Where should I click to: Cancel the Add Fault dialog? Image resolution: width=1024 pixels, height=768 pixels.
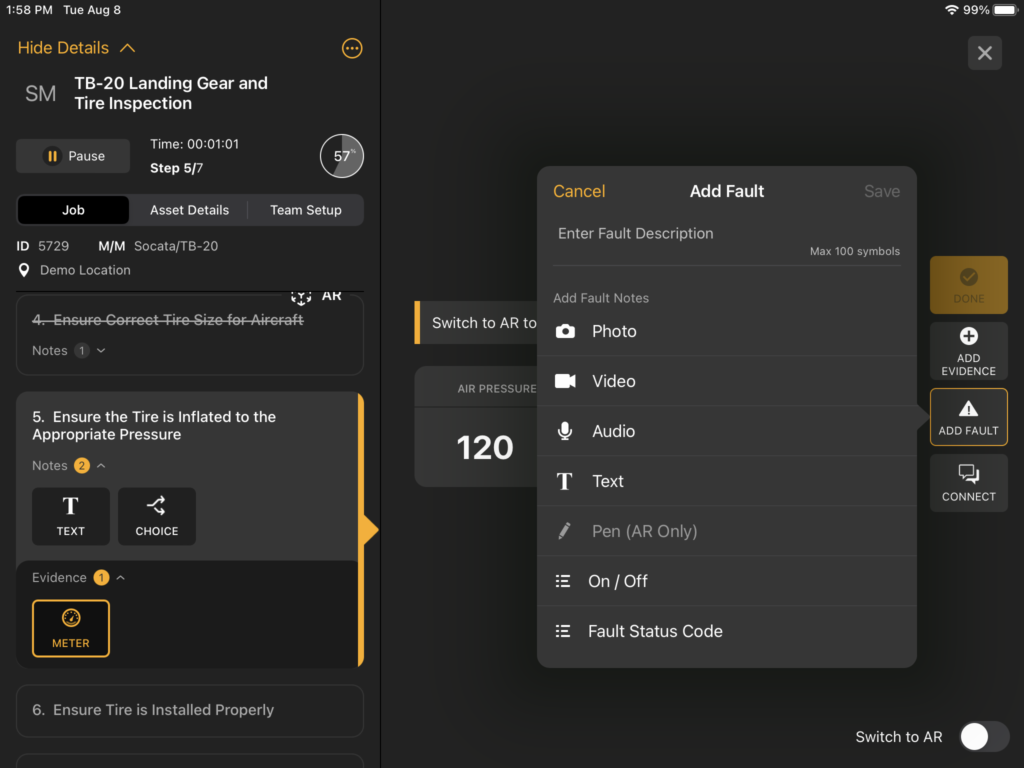tap(579, 191)
